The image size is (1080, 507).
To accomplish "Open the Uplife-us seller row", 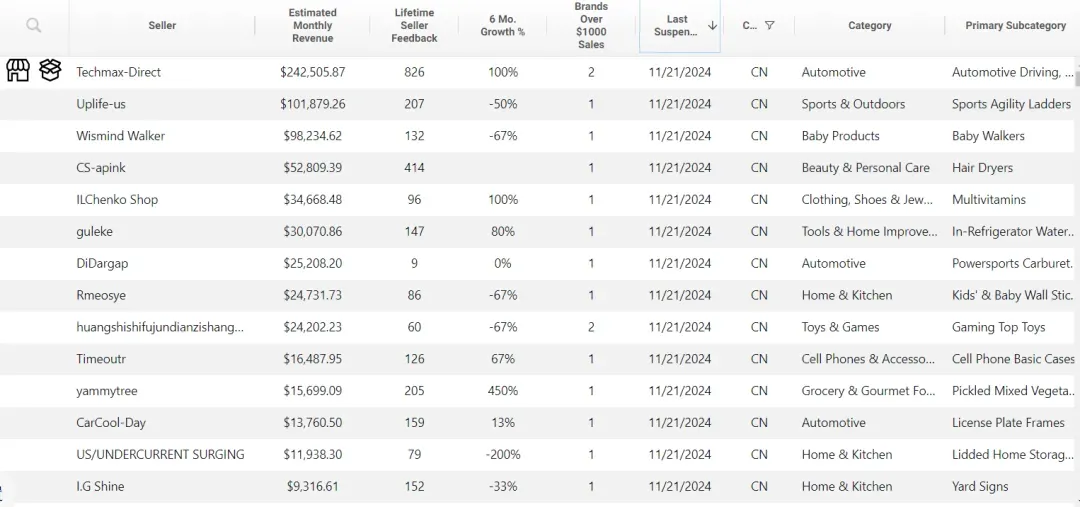I will [x=540, y=104].
